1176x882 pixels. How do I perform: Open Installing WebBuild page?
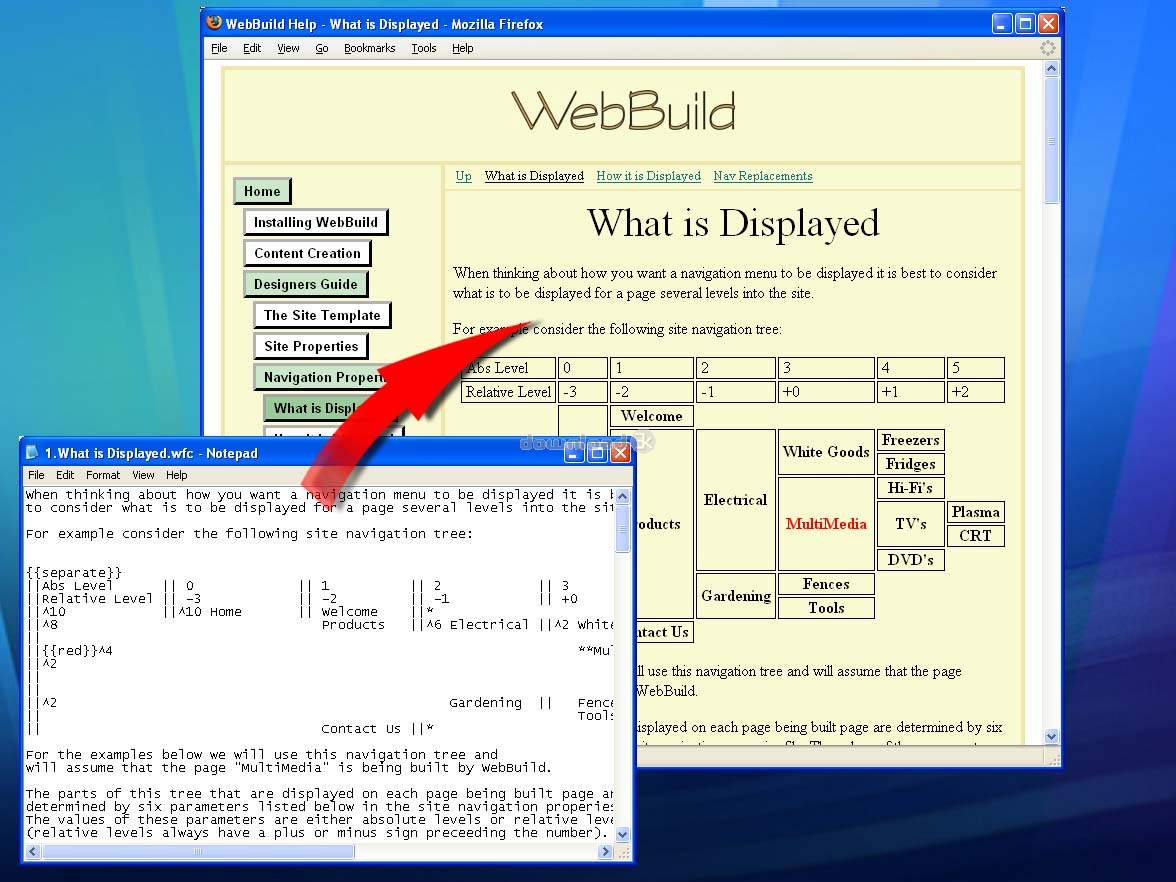(316, 222)
